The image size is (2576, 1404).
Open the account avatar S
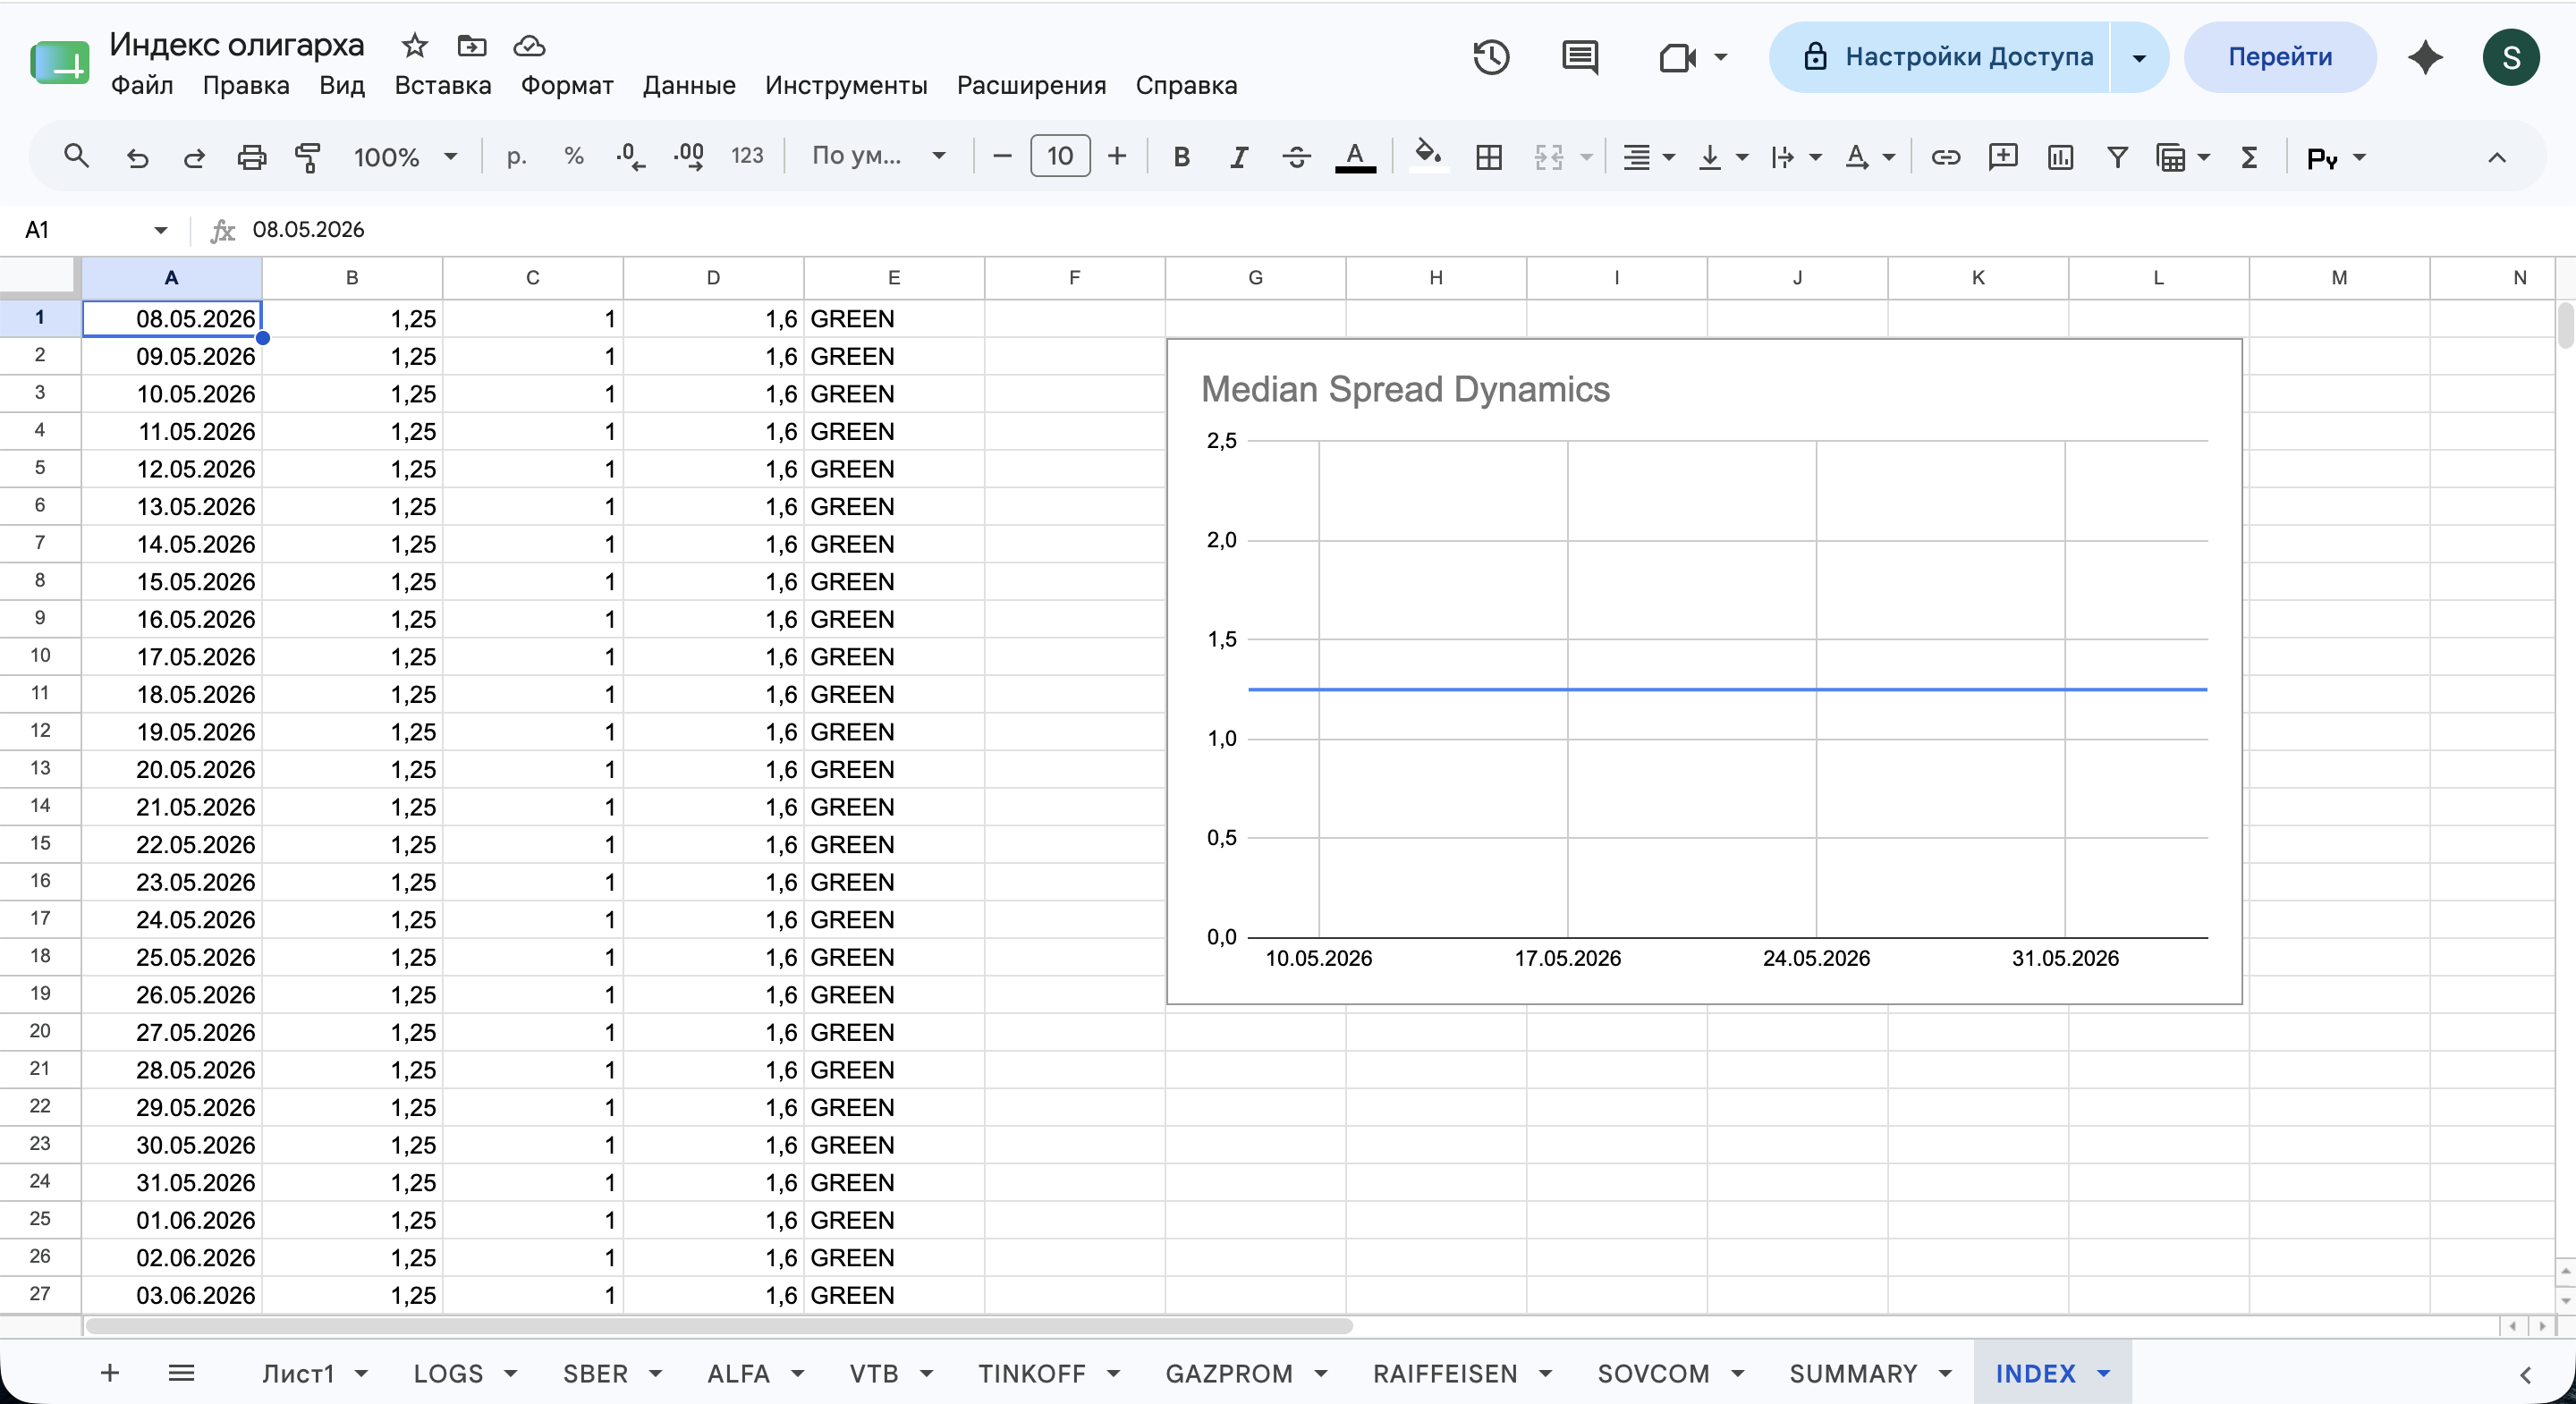click(2511, 57)
